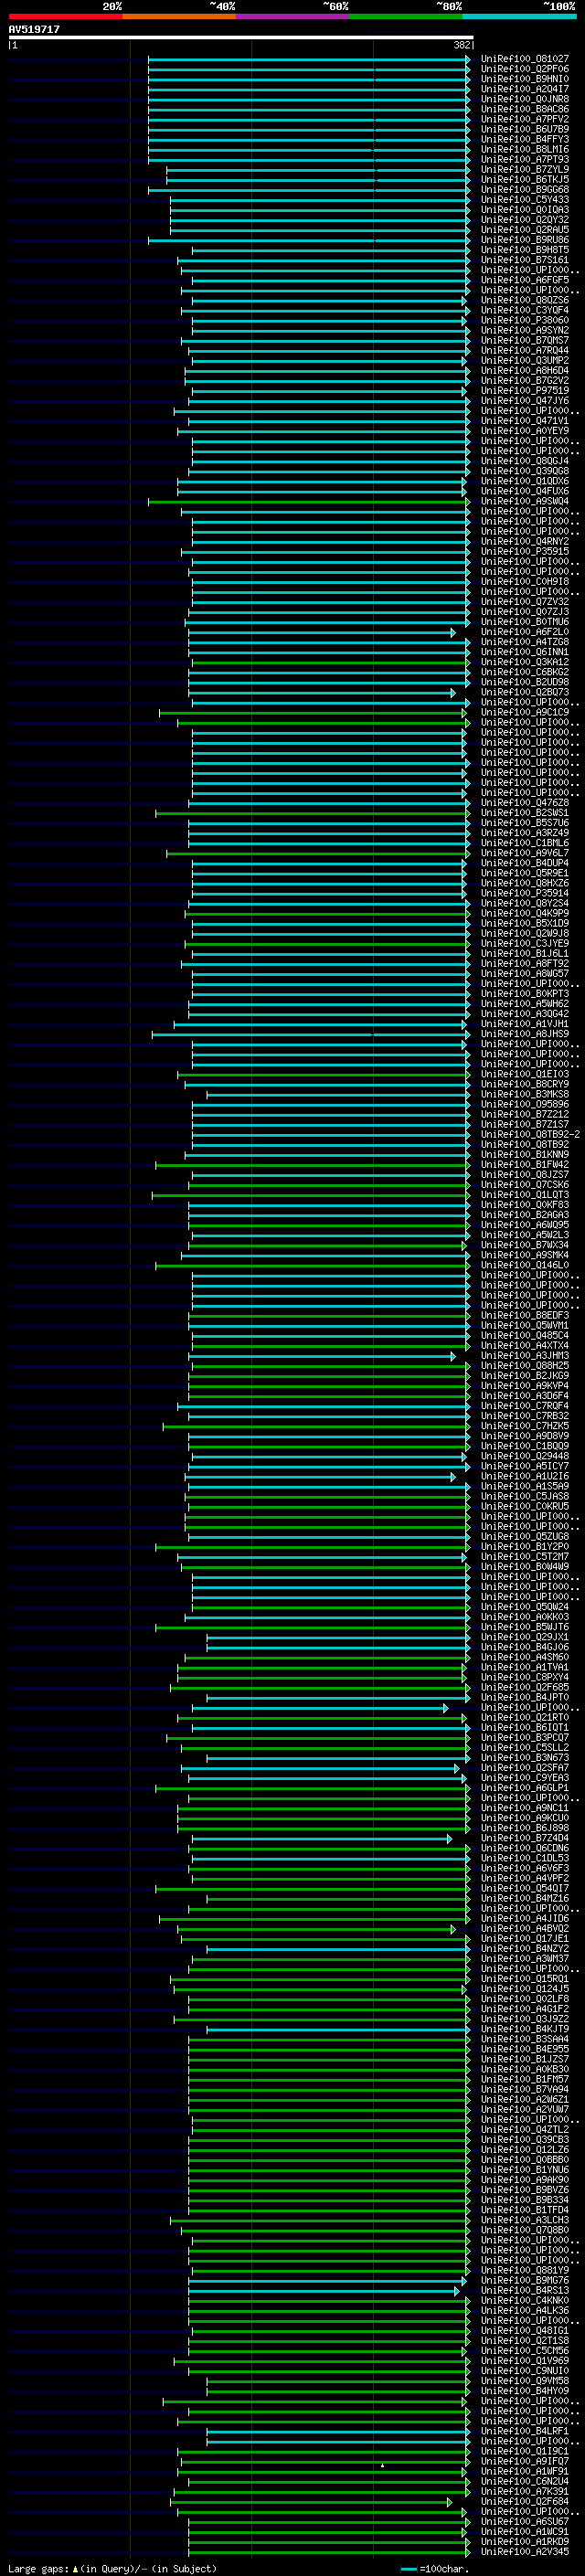Select hit label UniRef100_A9SYN2
Image resolution: width=585 pixels, height=2576 pixels.
click(525, 331)
